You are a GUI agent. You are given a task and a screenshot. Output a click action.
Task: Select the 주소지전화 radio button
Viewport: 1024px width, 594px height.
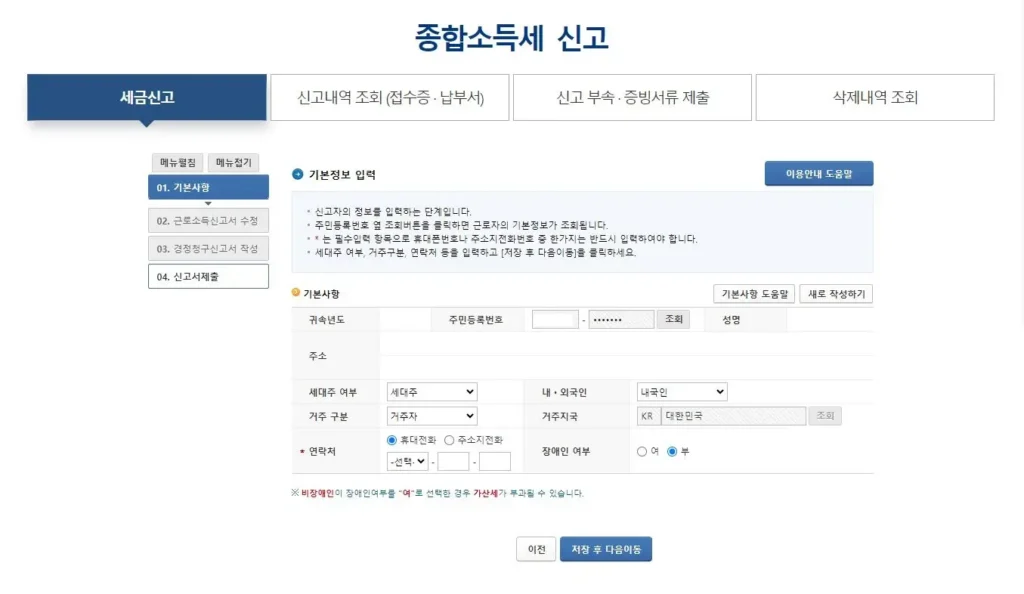click(449, 440)
